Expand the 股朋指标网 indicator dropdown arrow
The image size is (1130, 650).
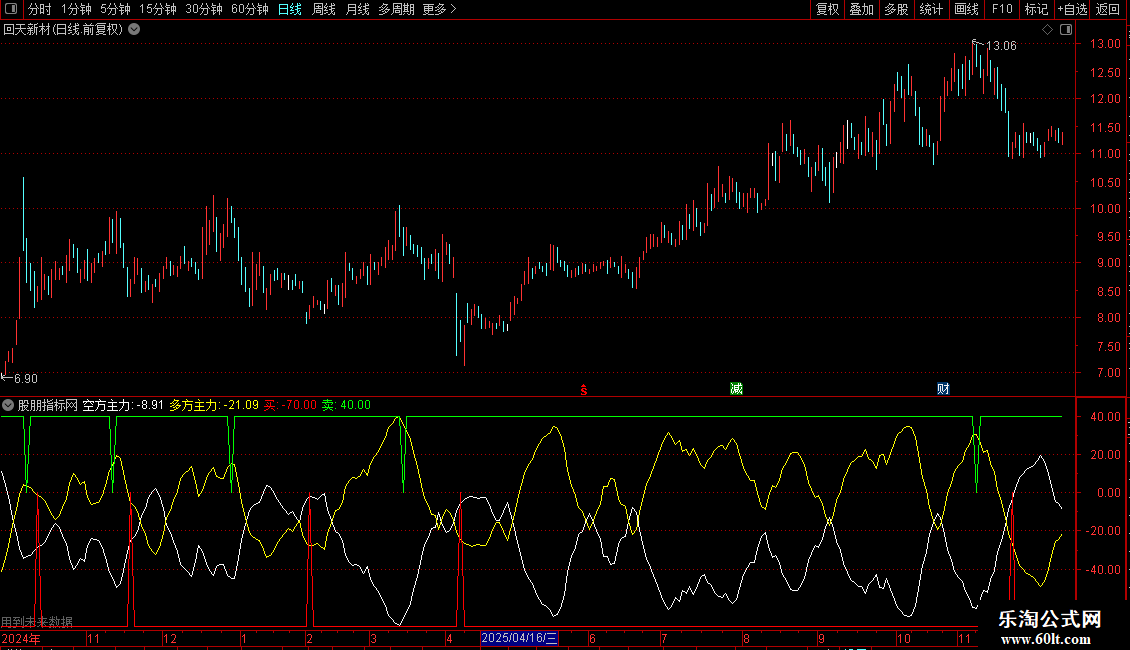pyautogui.click(x=8, y=405)
